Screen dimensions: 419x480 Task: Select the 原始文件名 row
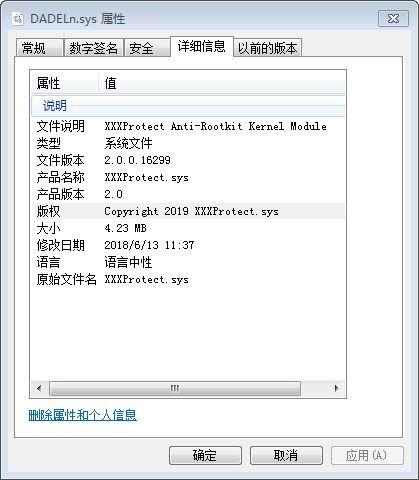pos(188,279)
